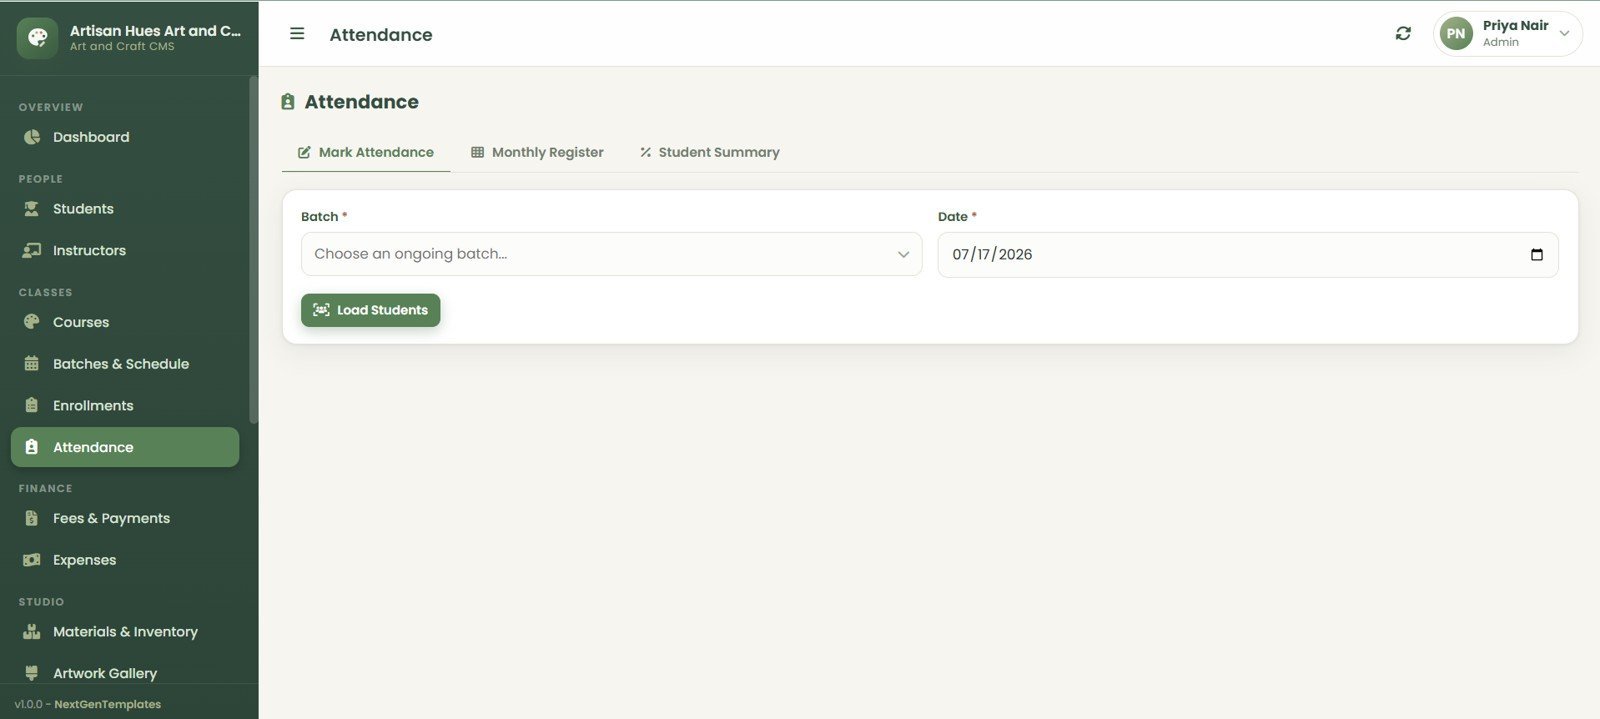Open Fees & Payments
Image resolution: width=1600 pixels, height=719 pixels.
tap(125, 518)
